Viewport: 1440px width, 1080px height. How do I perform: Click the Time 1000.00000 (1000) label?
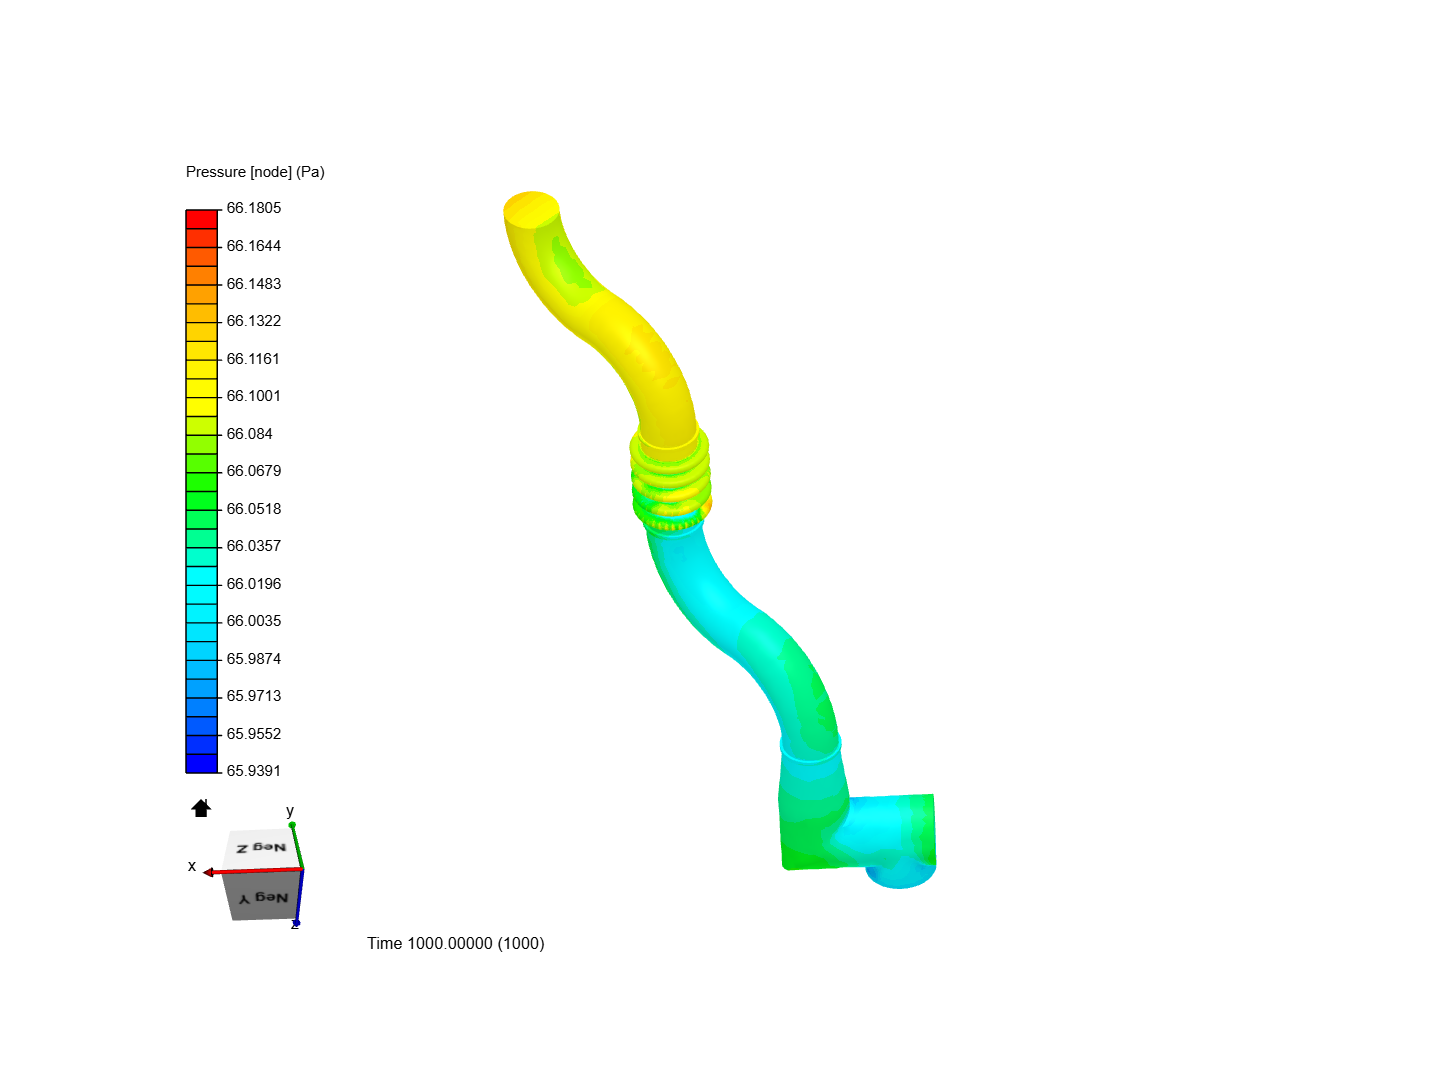(x=456, y=943)
